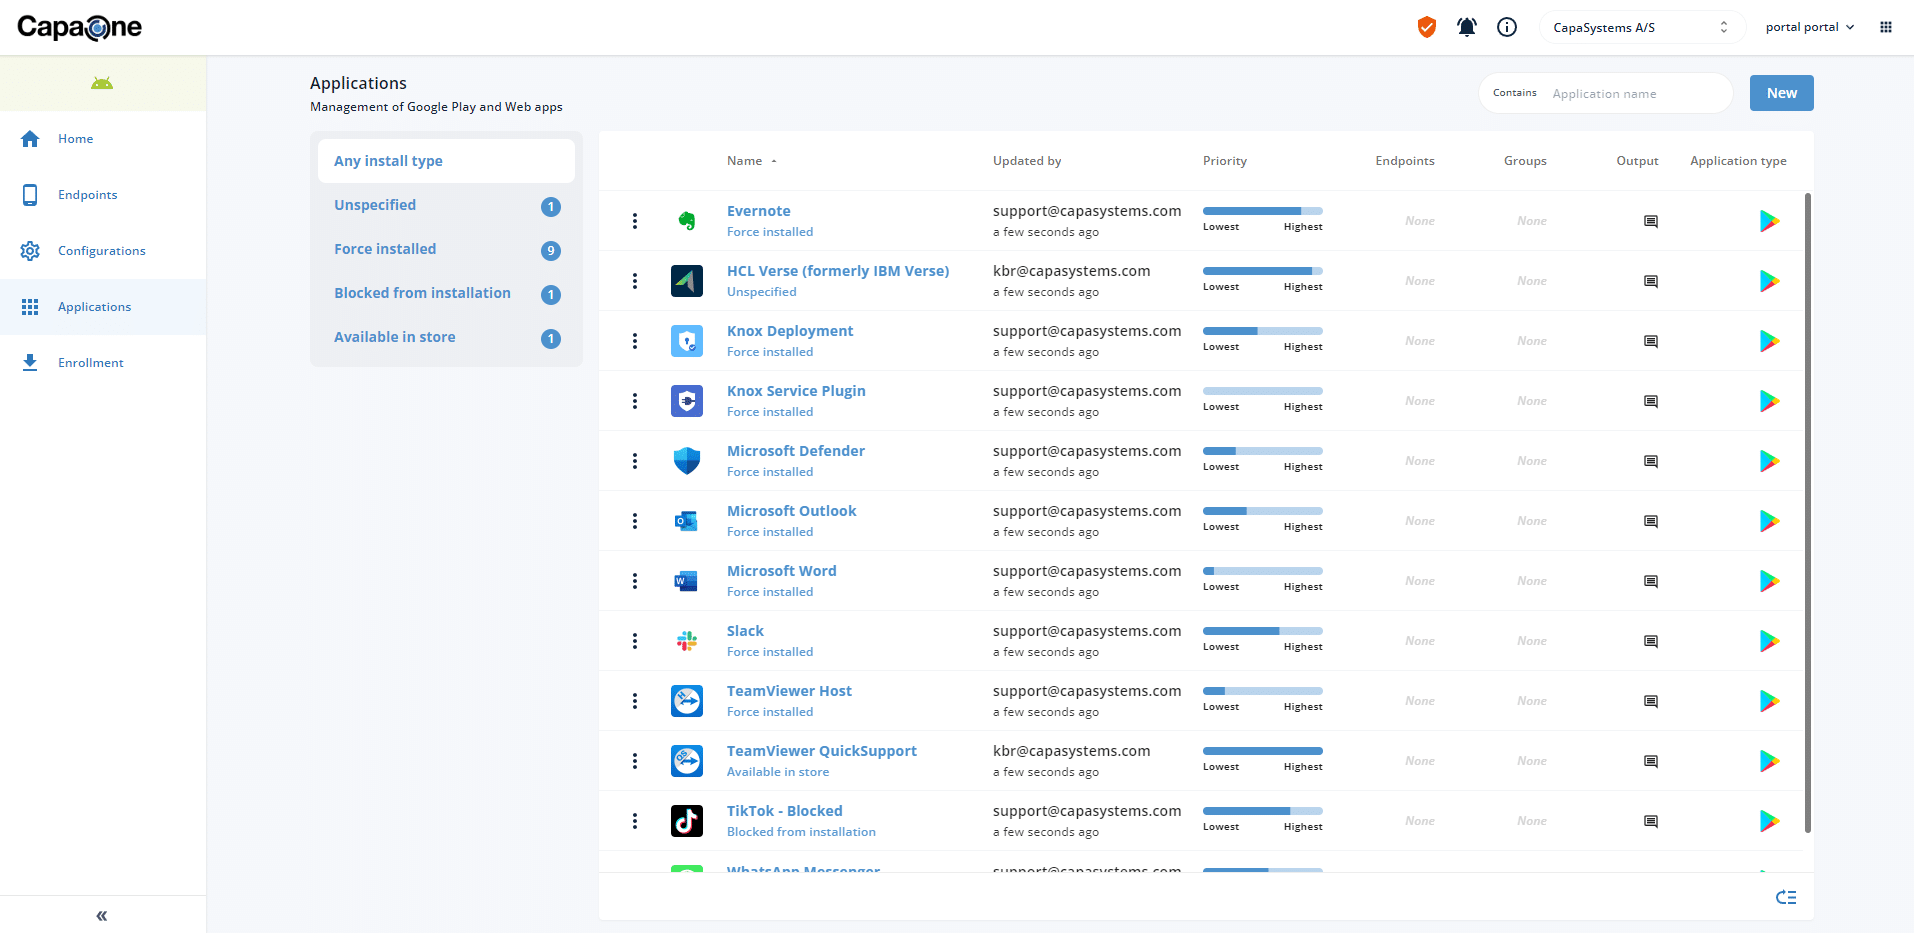This screenshot has width=1914, height=933.
Task: Filter by Force installed
Action: click(x=446, y=249)
